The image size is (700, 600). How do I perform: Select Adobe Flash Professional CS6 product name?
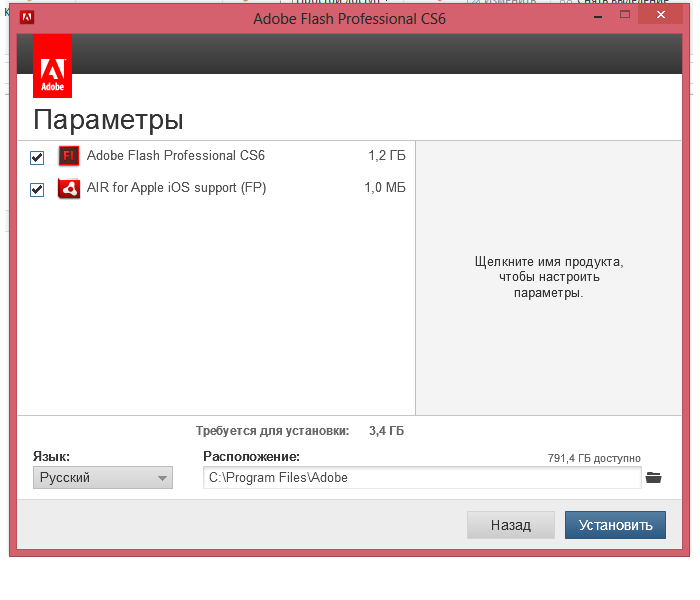pyautogui.click(x=175, y=155)
